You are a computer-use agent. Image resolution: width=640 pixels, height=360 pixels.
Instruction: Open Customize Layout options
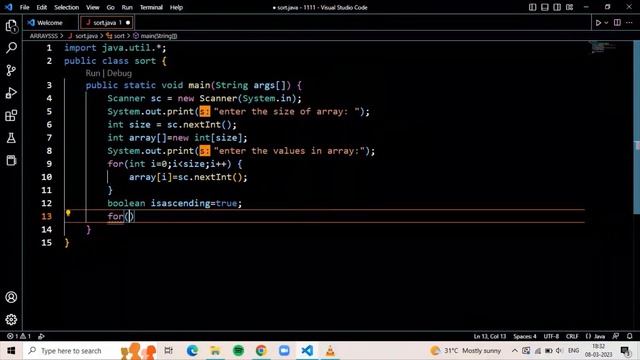(x=569, y=7)
